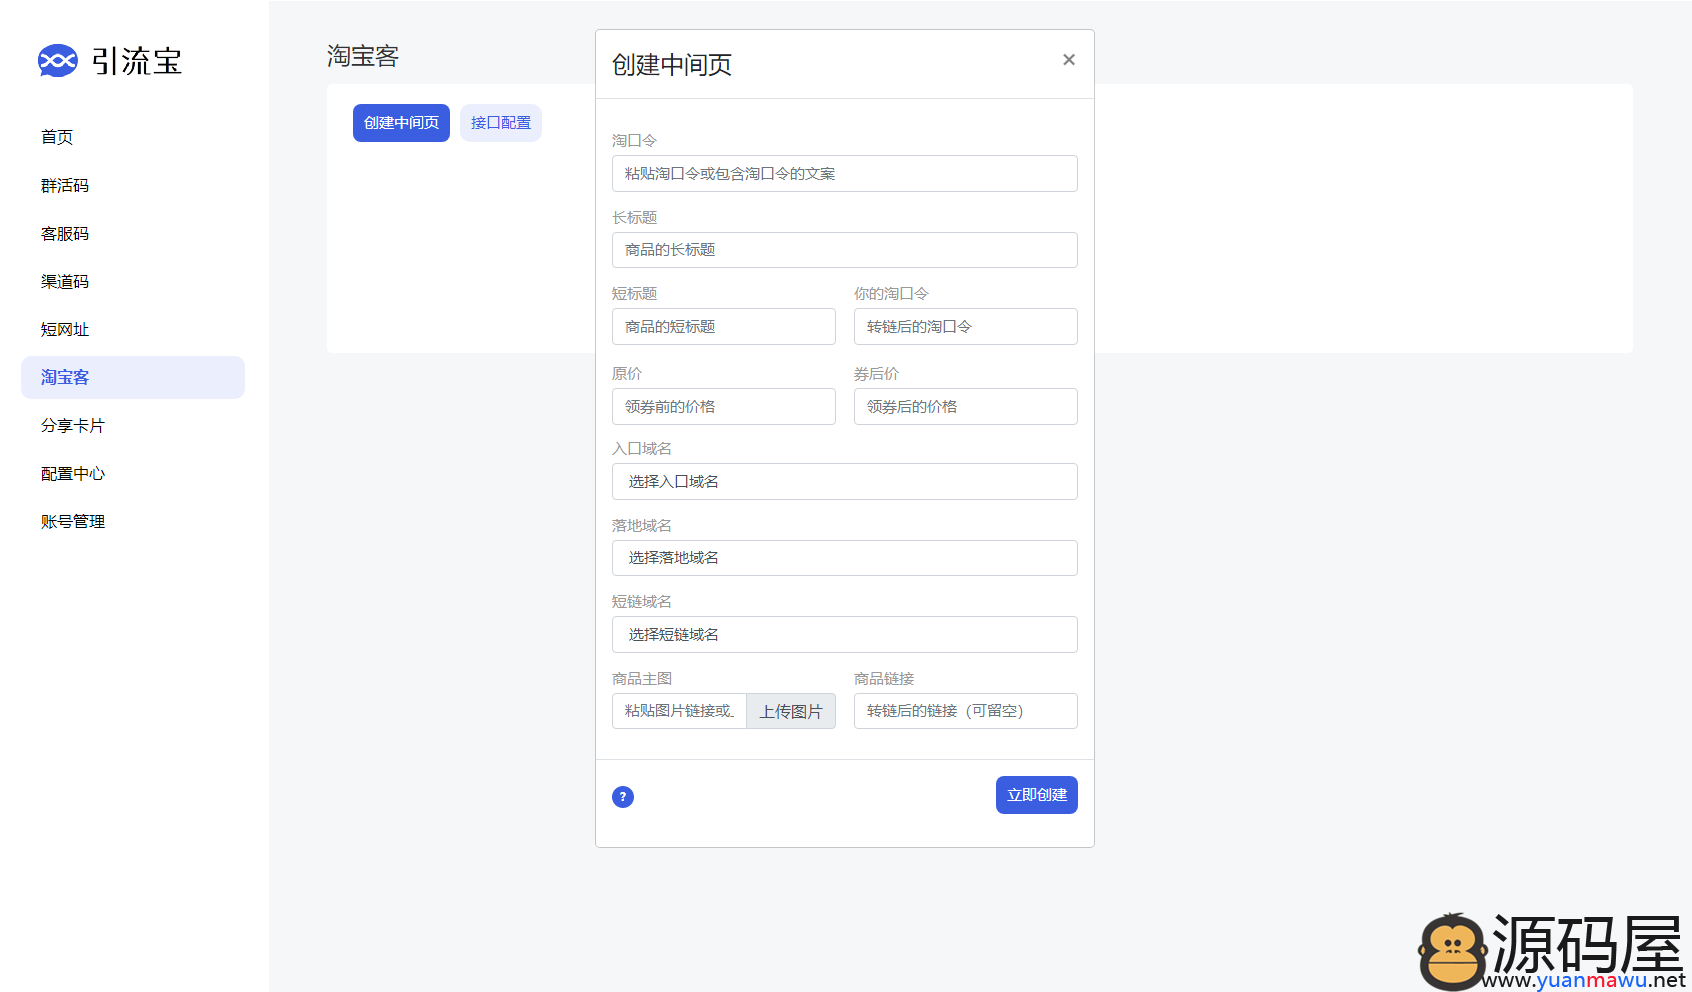Open the 接口配置 button
Viewport: 1692px width, 992px height.
(501, 123)
